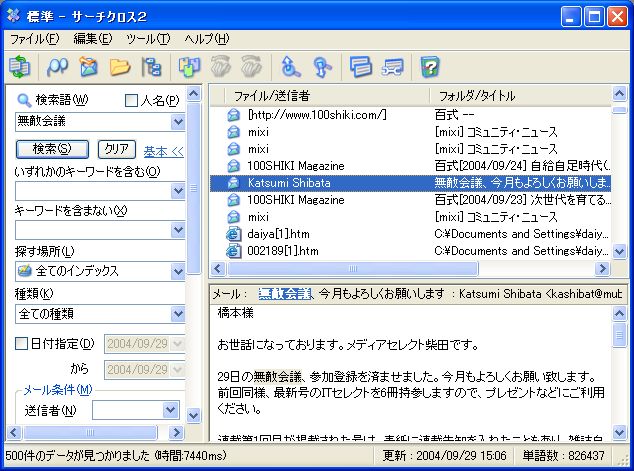634x471 pixels.
Task: Open the いずれかのキーワードを含む dropdown
Action: [178, 190]
